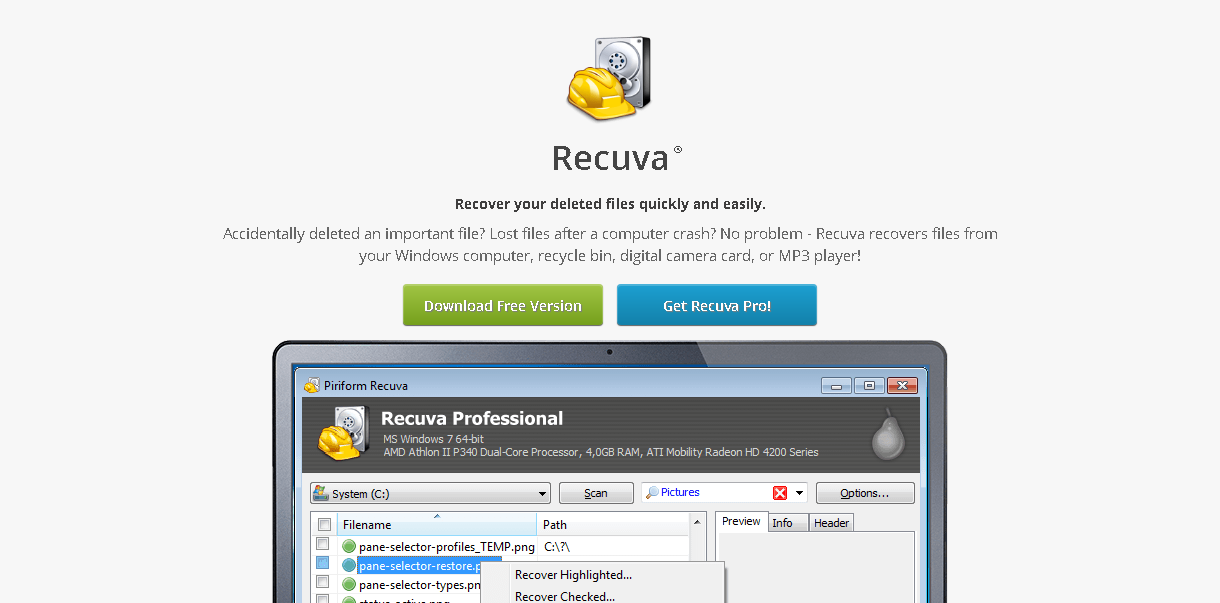Close the Piriform Recuva window
Screen dimensions: 1220x603
click(x=902, y=385)
